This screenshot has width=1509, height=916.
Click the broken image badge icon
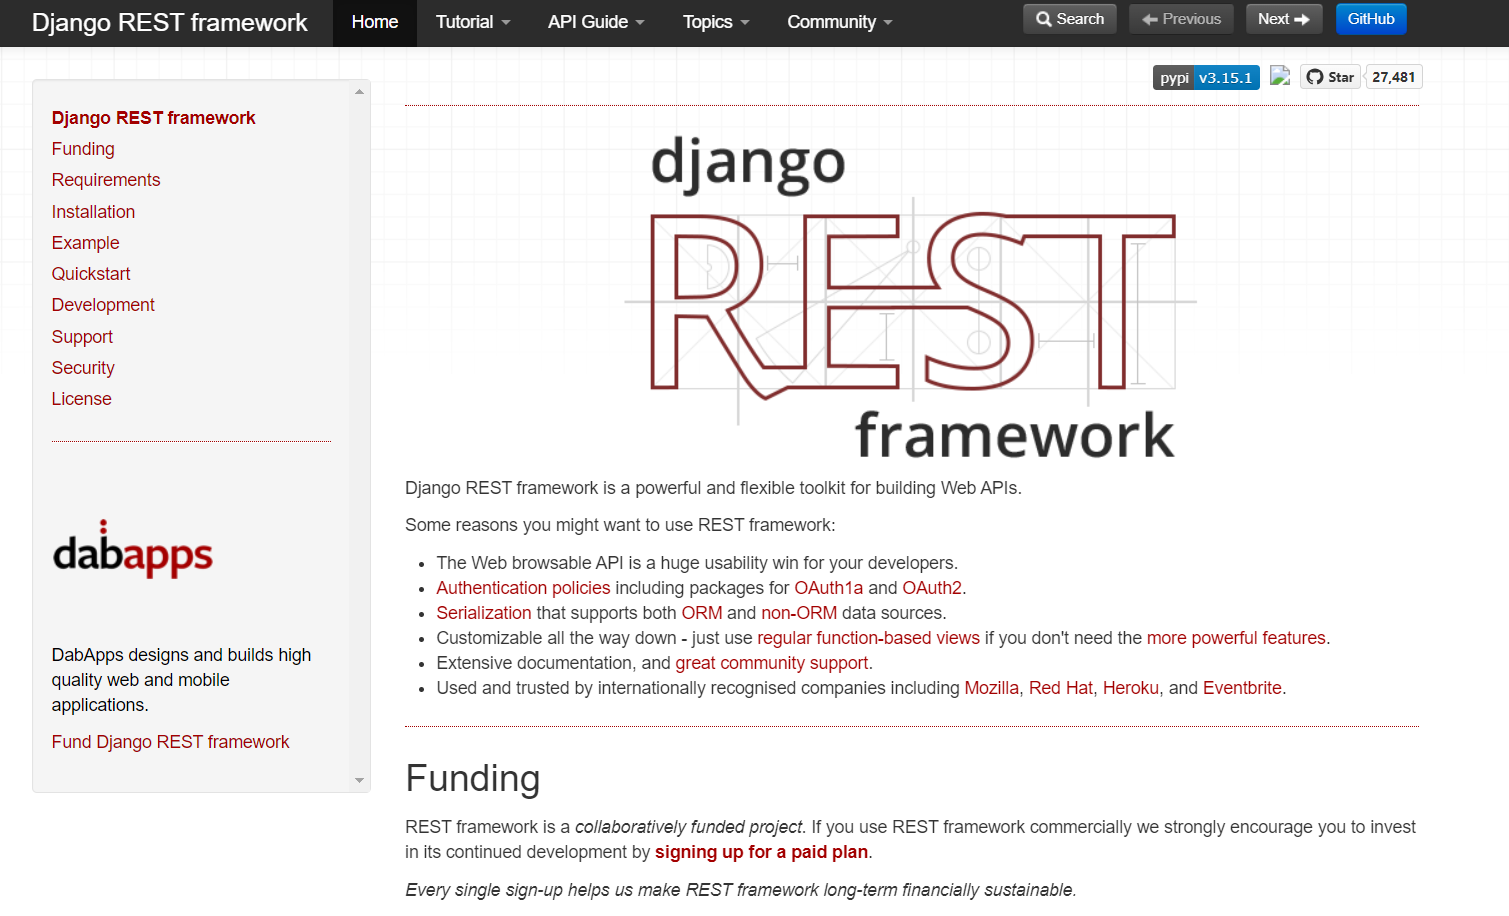1280,76
